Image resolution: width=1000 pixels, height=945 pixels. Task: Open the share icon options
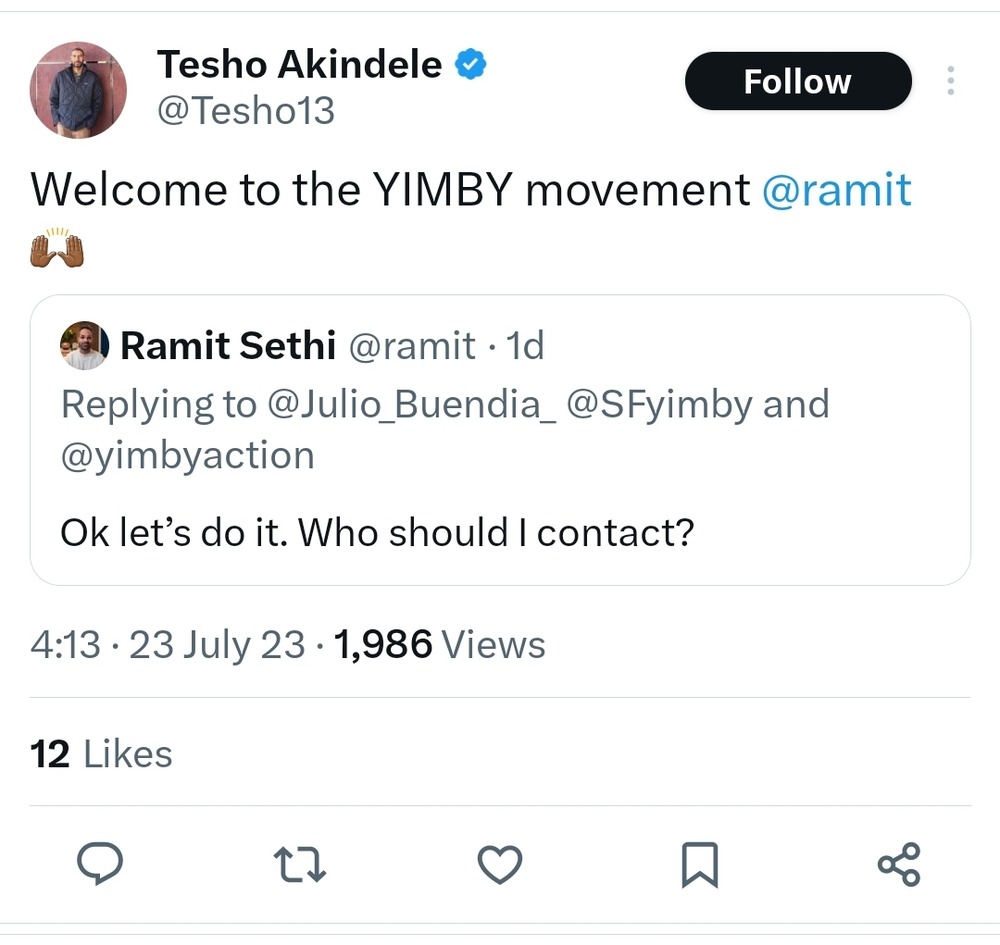click(898, 862)
